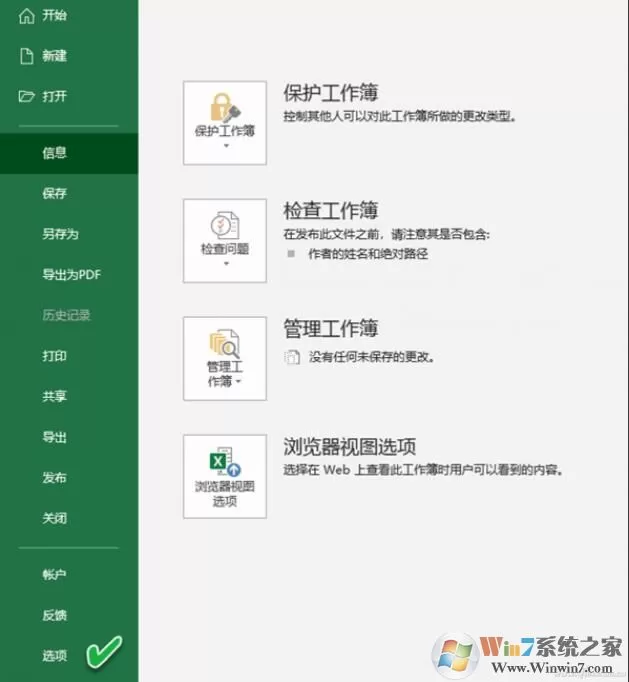629x682 pixels.
Task: Click the 检查问题 document check icon
Action: coord(225,225)
